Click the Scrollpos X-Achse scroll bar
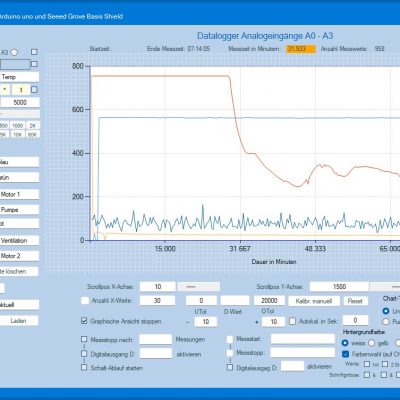The height and width of the screenshot is (400, 400). point(198,286)
